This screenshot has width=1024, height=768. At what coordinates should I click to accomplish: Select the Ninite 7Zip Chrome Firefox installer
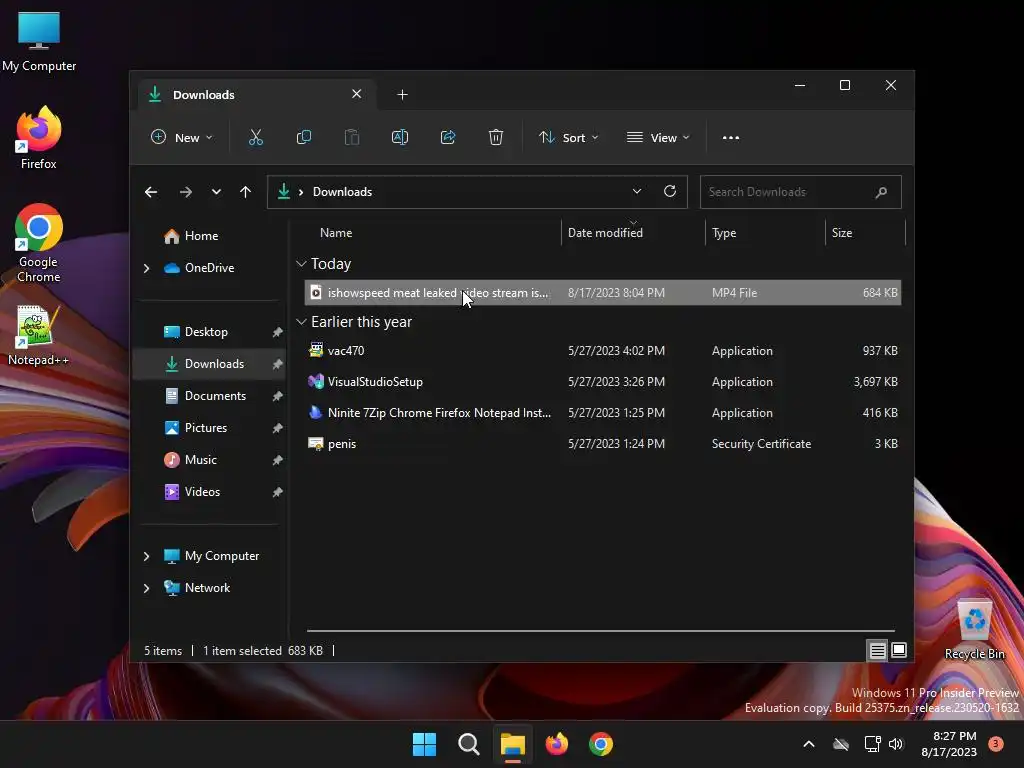coord(602,413)
